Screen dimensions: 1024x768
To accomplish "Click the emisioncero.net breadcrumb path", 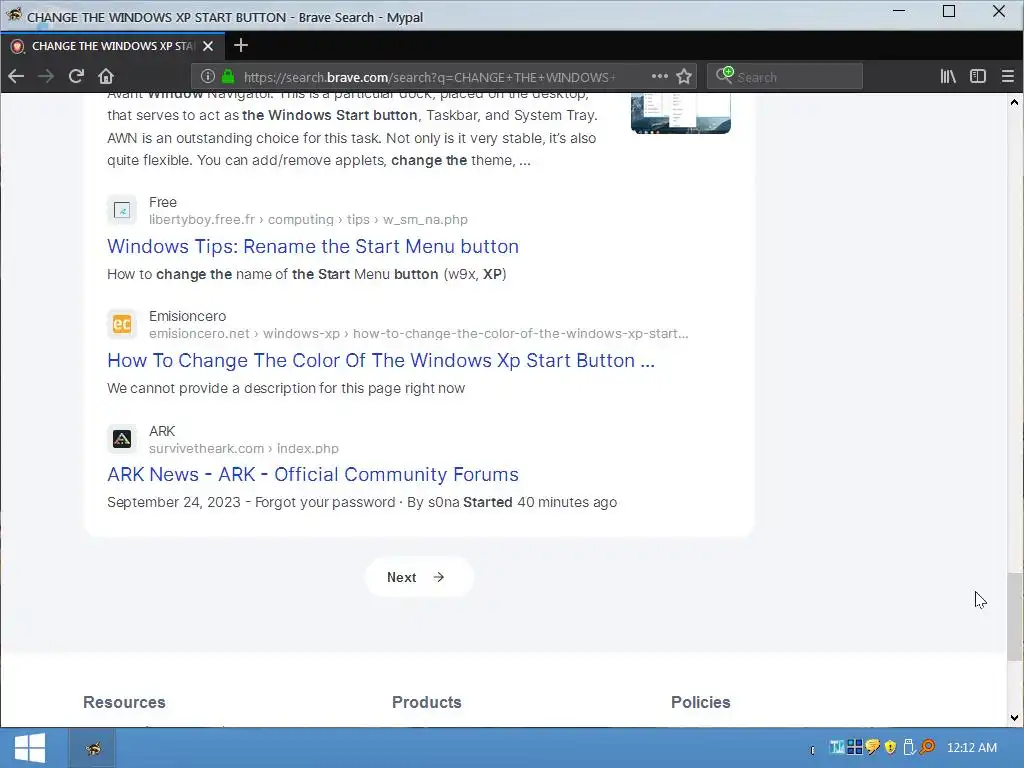I will click(x=419, y=334).
